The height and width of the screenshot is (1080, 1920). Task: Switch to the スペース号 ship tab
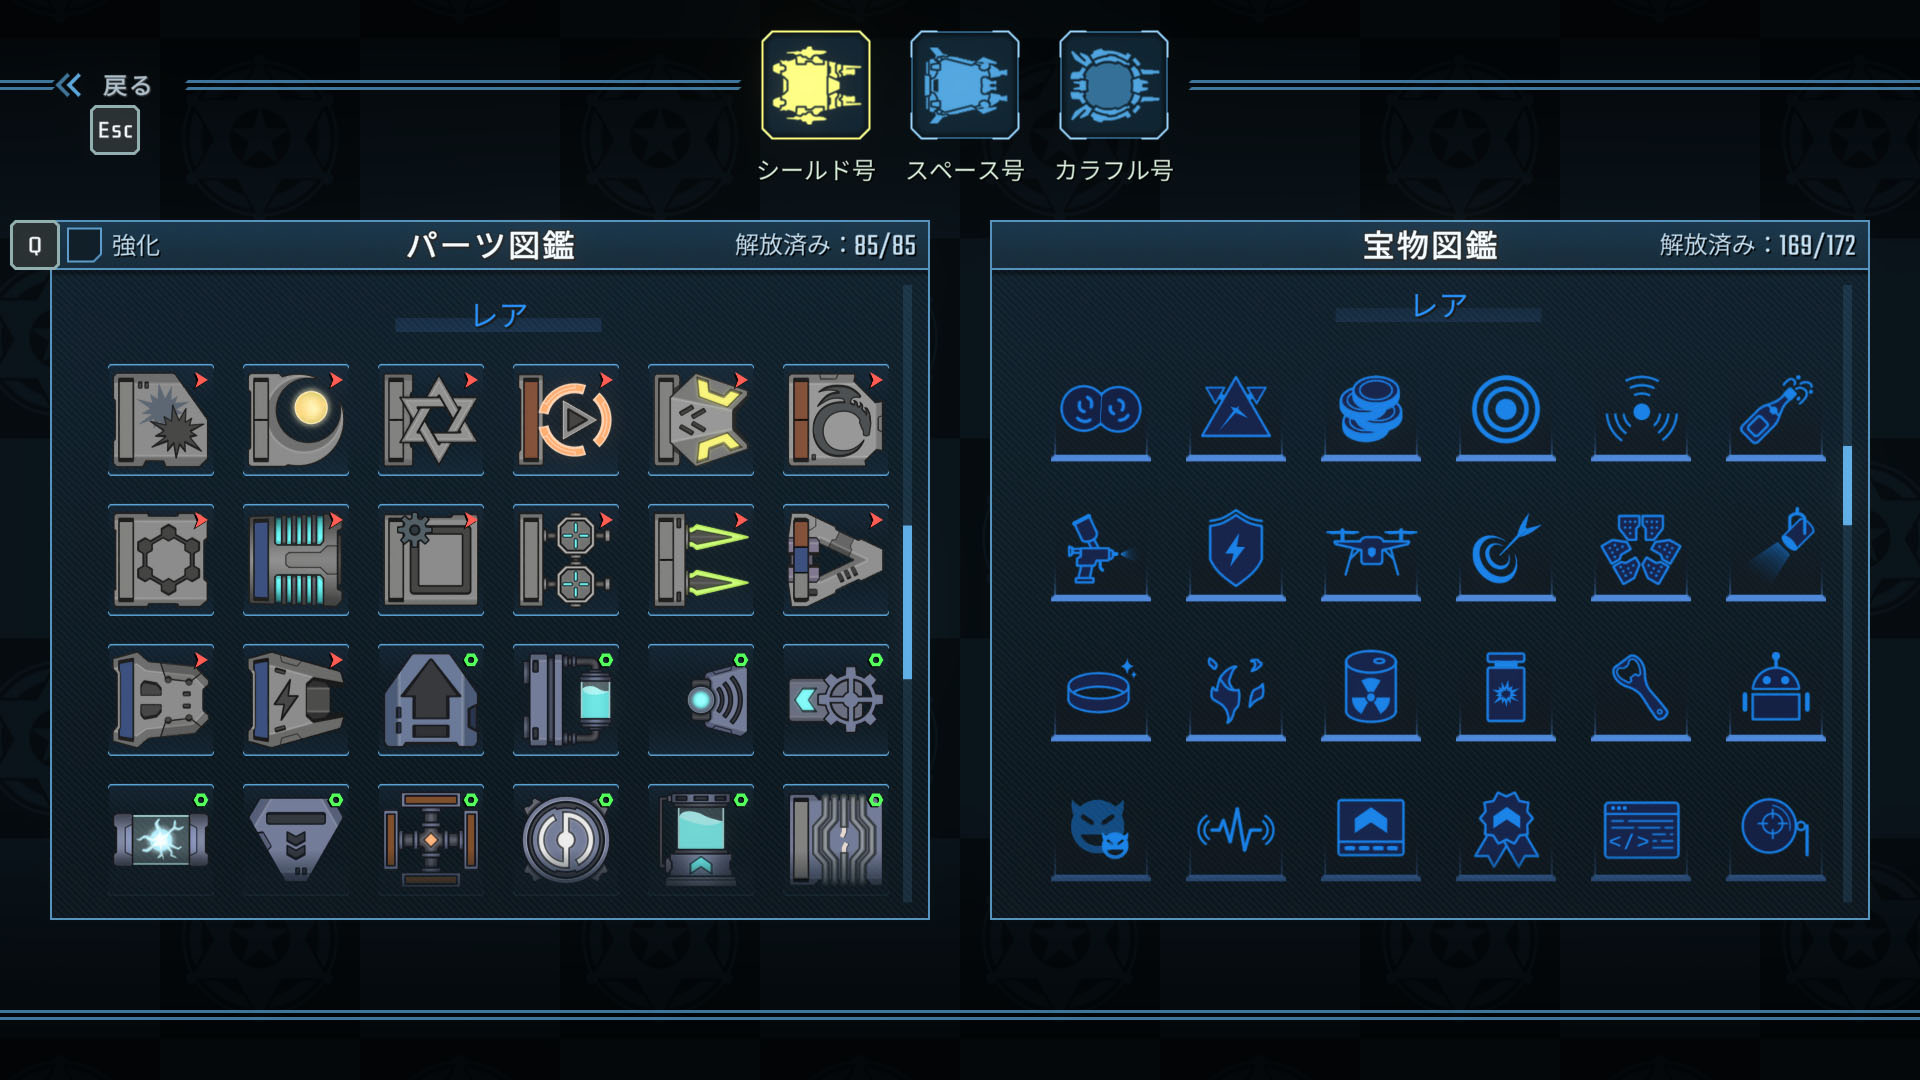click(x=964, y=85)
